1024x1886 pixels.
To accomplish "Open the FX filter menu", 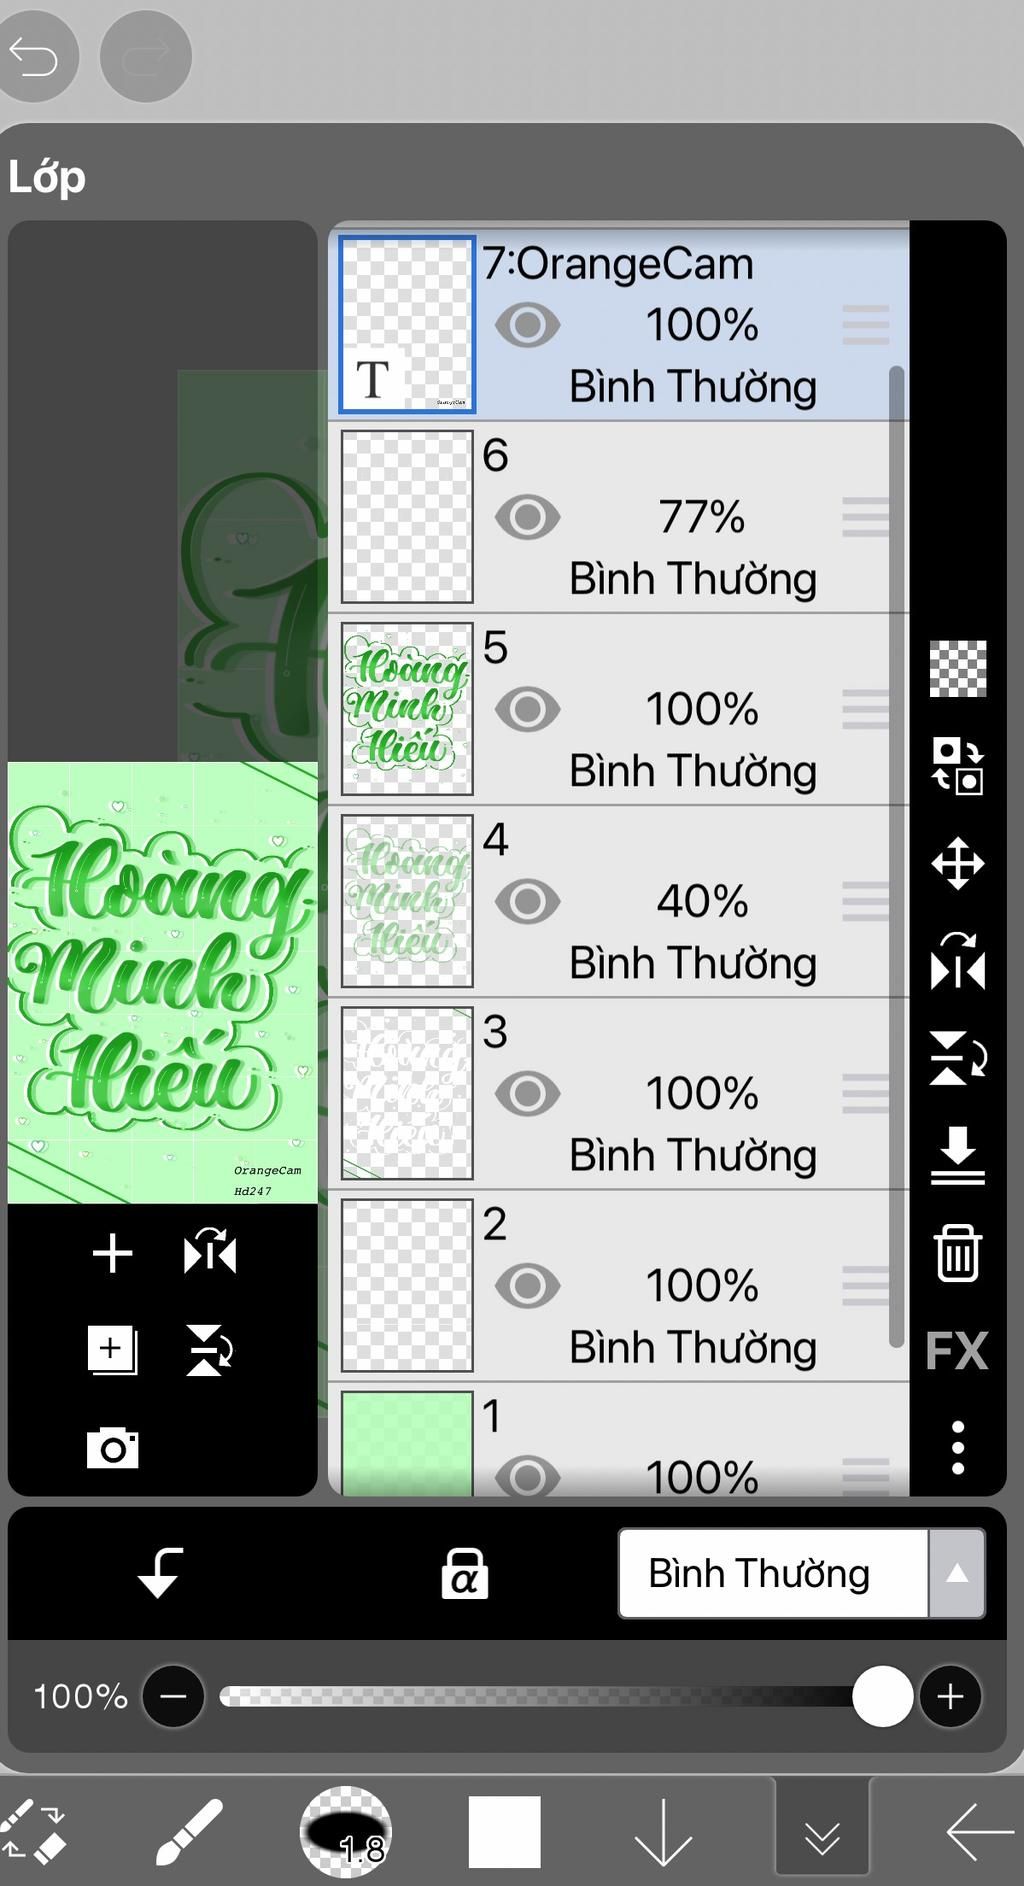I will pos(957,1350).
